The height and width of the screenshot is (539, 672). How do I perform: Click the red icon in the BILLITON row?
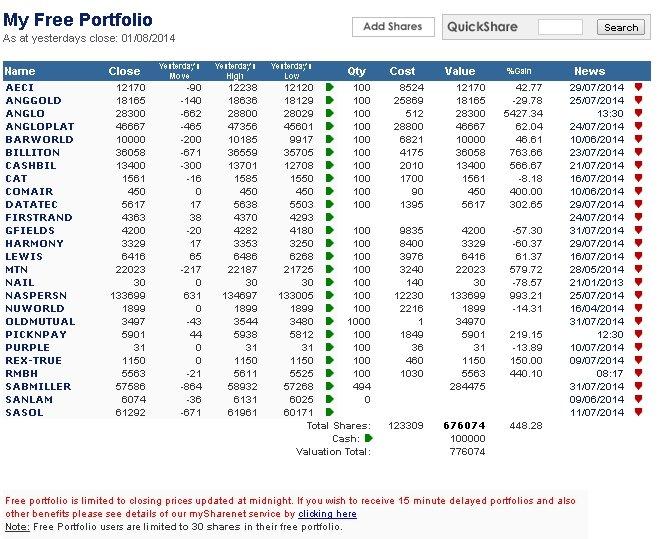point(638,153)
